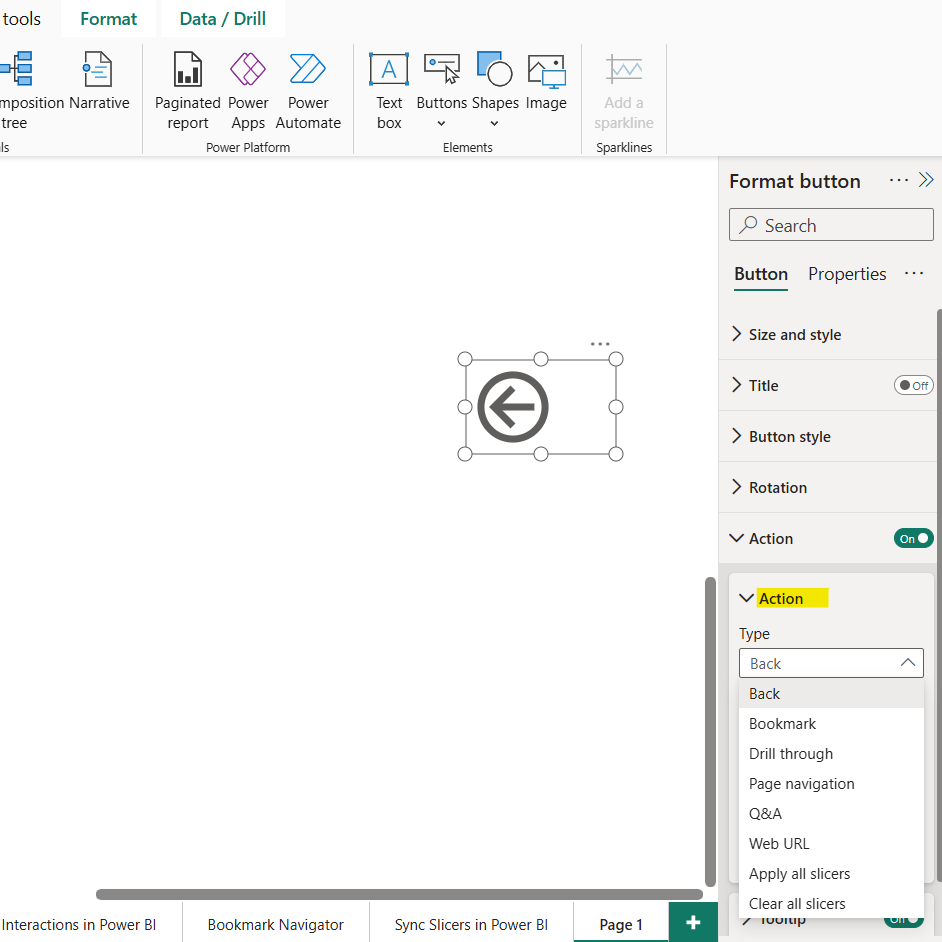The image size is (942, 942).
Task: Expand the Size and style section
Action: pyautogui.click(x=794, y=335)
